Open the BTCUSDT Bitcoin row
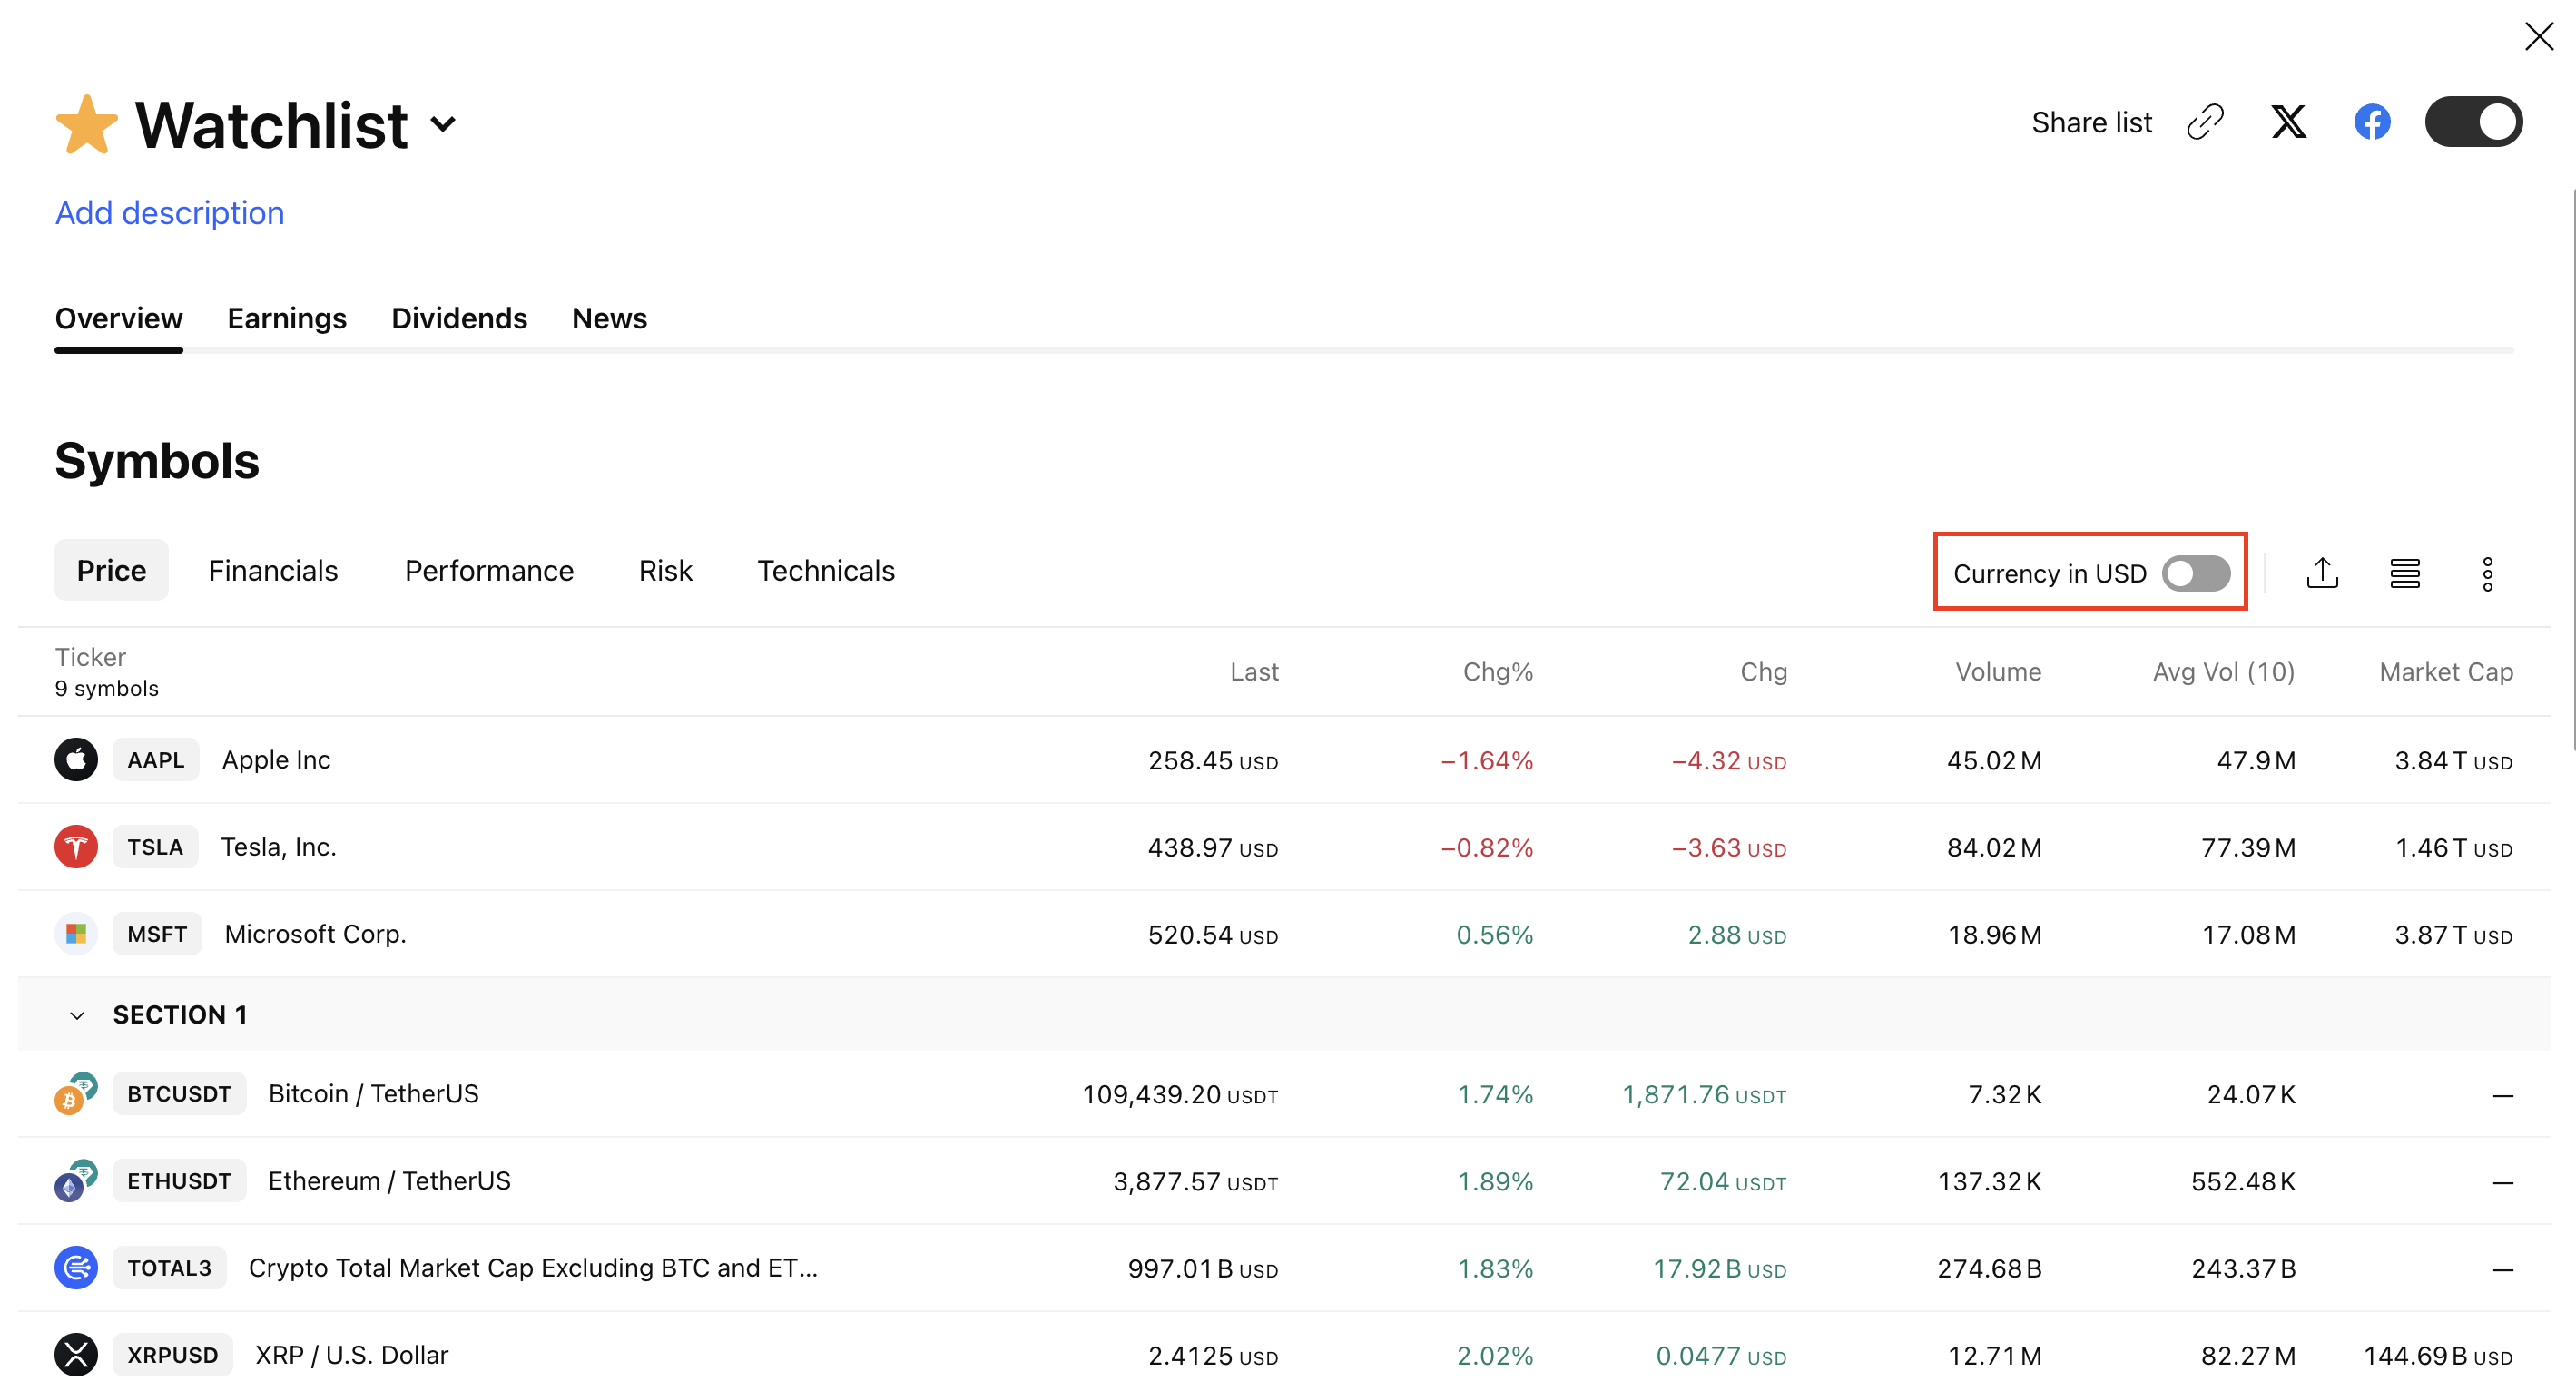This screenshot has width=2576, height=1381. tap(373, 1093)
